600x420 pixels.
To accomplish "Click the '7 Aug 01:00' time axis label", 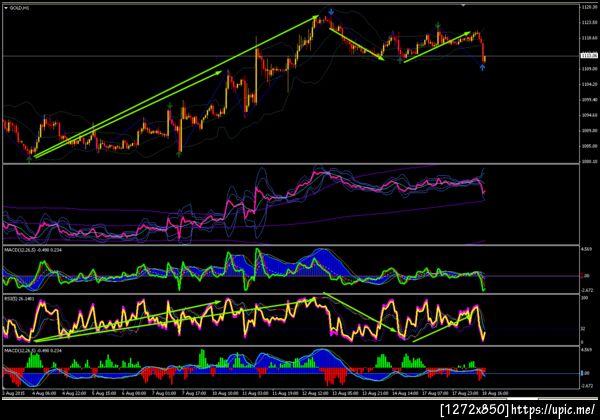I will [164, 393].
